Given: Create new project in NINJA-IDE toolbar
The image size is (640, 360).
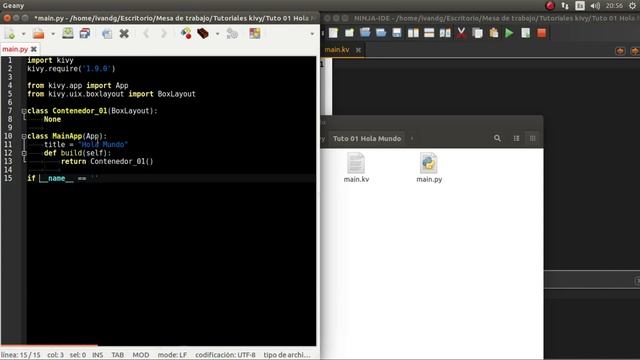Looking at the screenshot, I should (349, 33).
